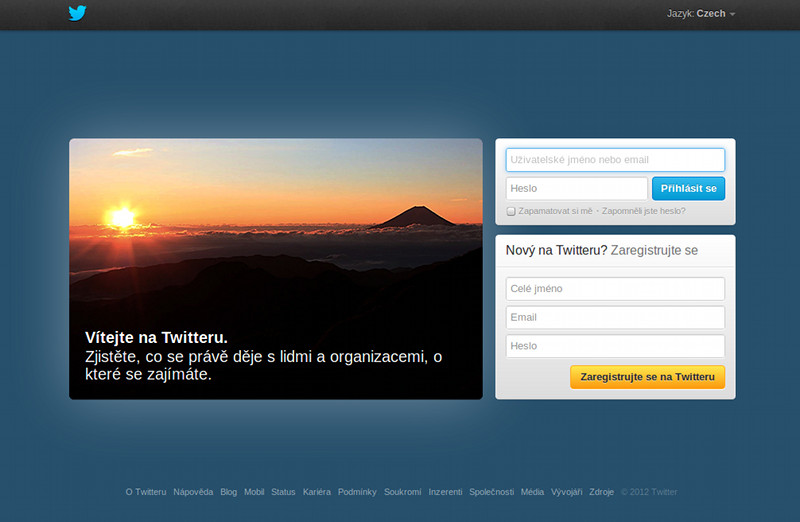The image size is (800, 522).
Task: Click the Přihlásit se button
Action: click(688, 188)
